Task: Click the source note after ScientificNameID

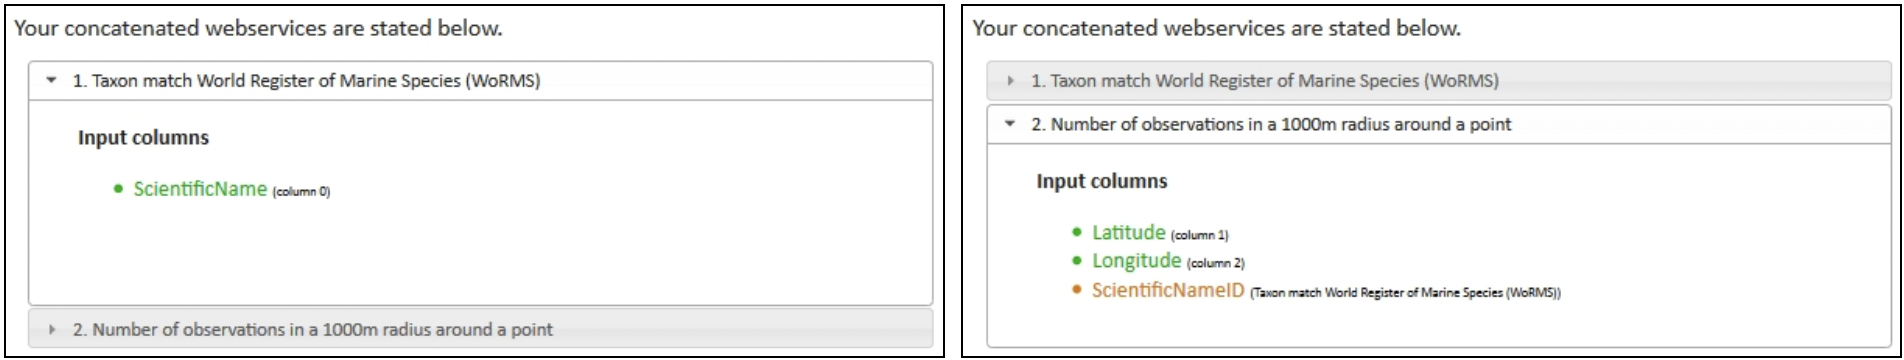Action: coord(1405,293)
